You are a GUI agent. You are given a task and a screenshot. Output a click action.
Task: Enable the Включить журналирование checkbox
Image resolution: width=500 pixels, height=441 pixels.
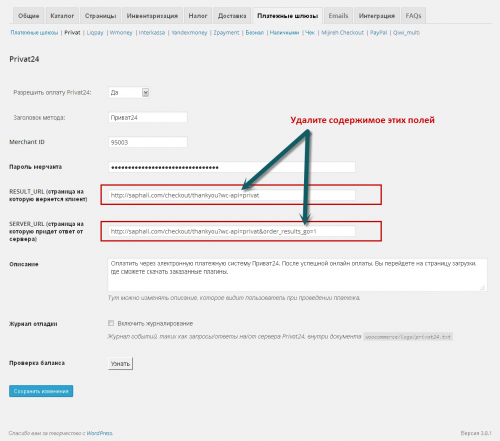click(111, 323)
